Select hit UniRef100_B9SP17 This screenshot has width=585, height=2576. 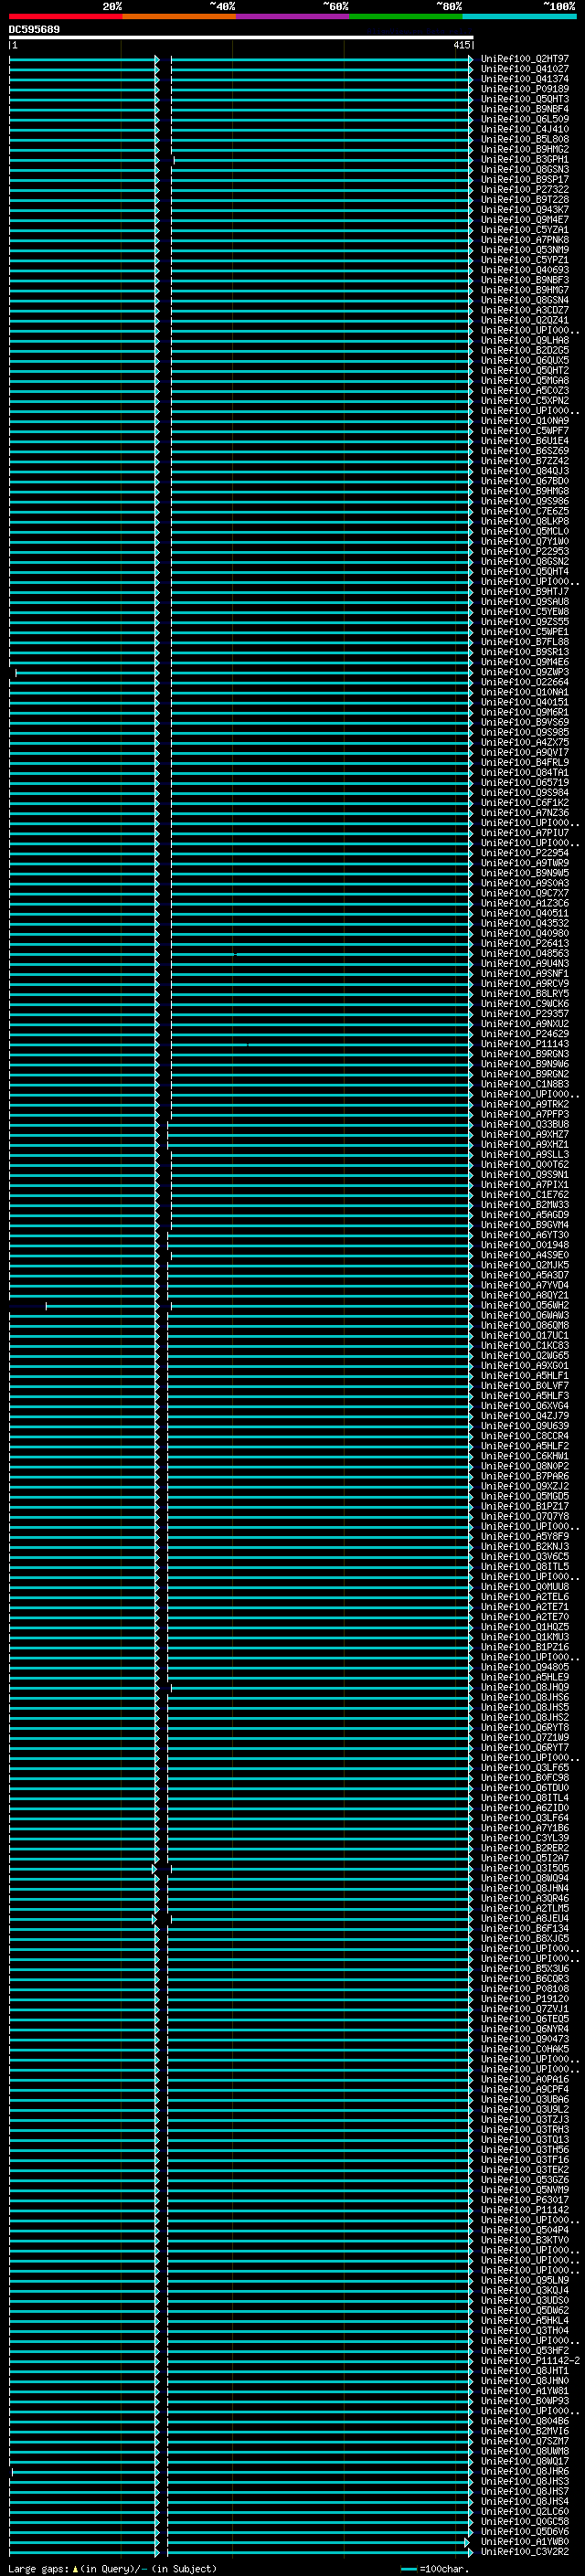[524, 180]
